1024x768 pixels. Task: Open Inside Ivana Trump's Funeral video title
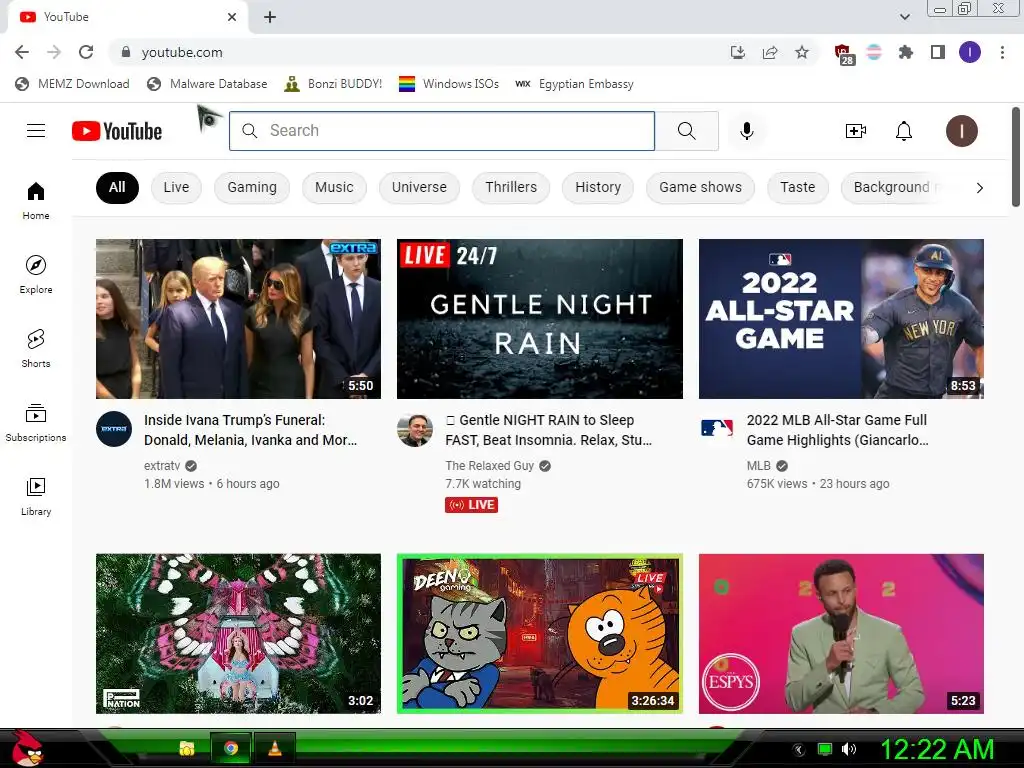pyautogui.click(x=251, y=430)
